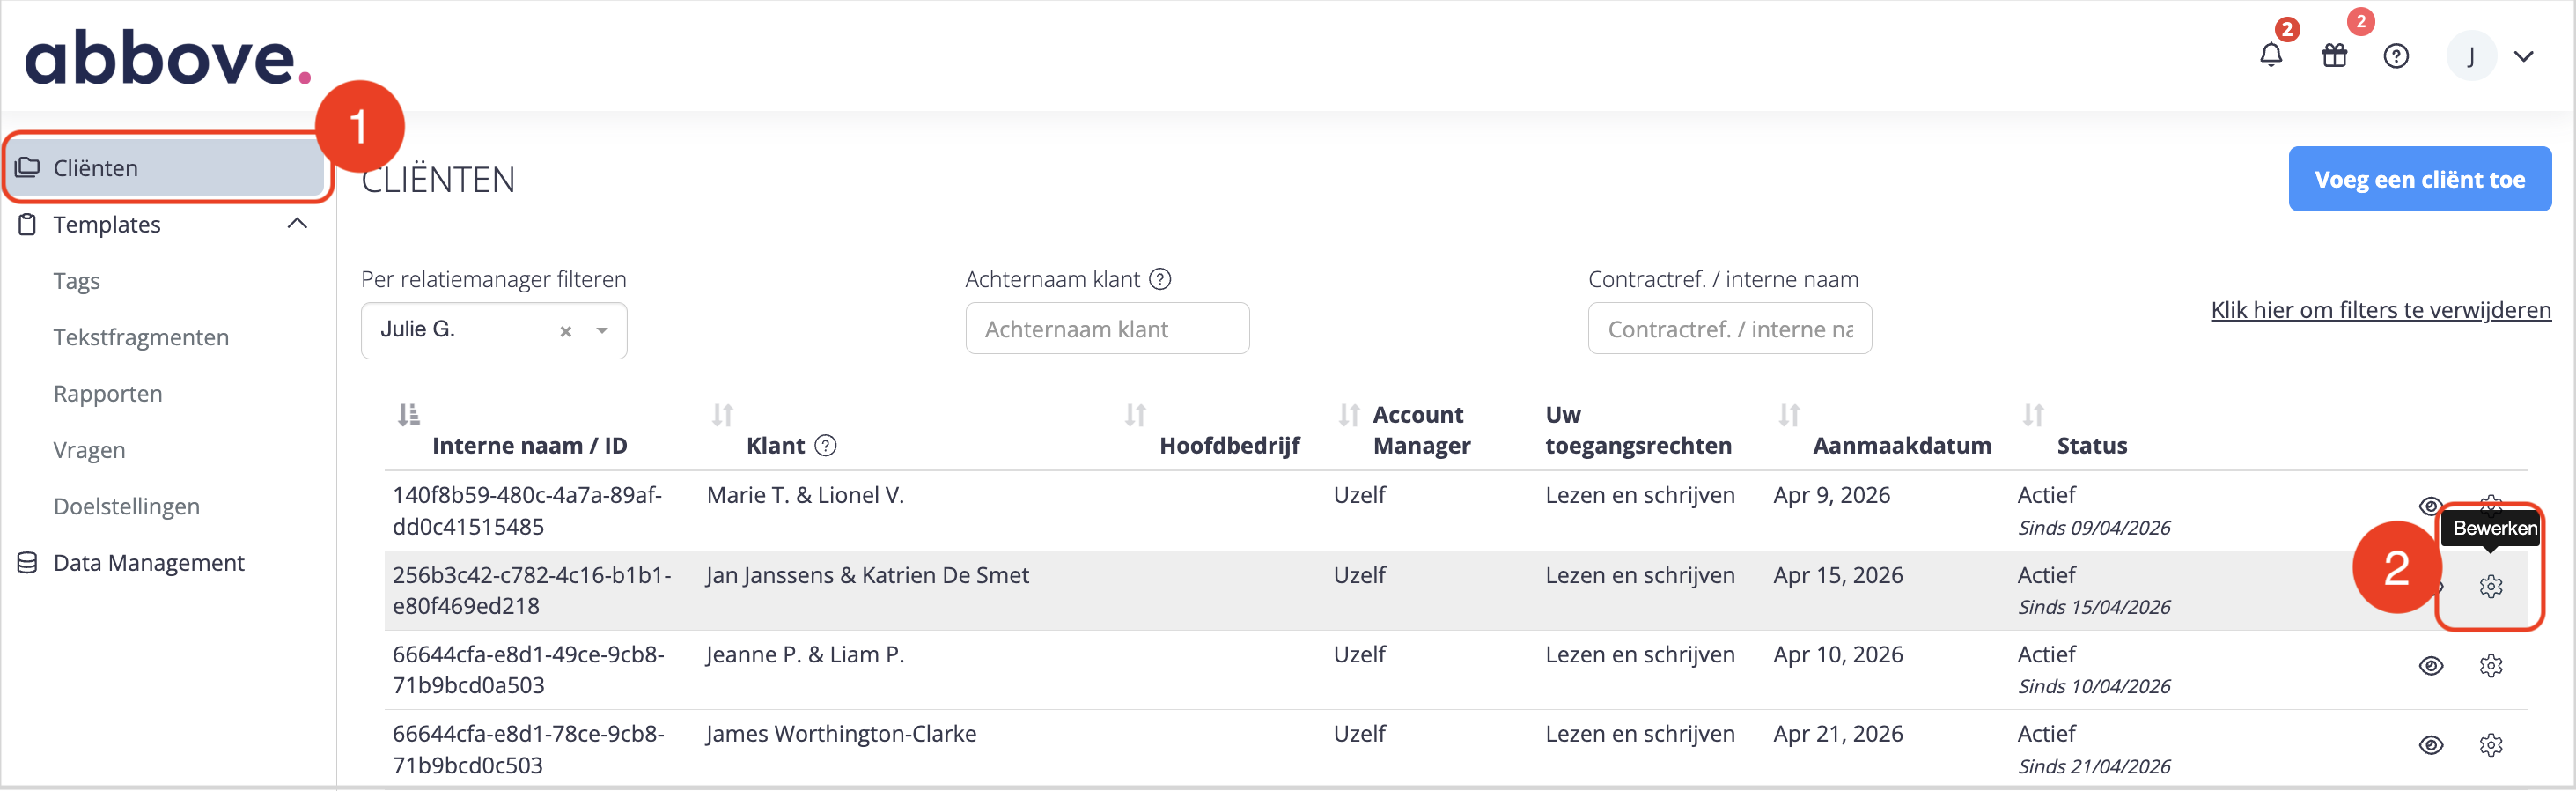Open the Cliënten sidebar item
Image resolution: width=2576 pixels, height=791 pixels.
pos(166,167)
